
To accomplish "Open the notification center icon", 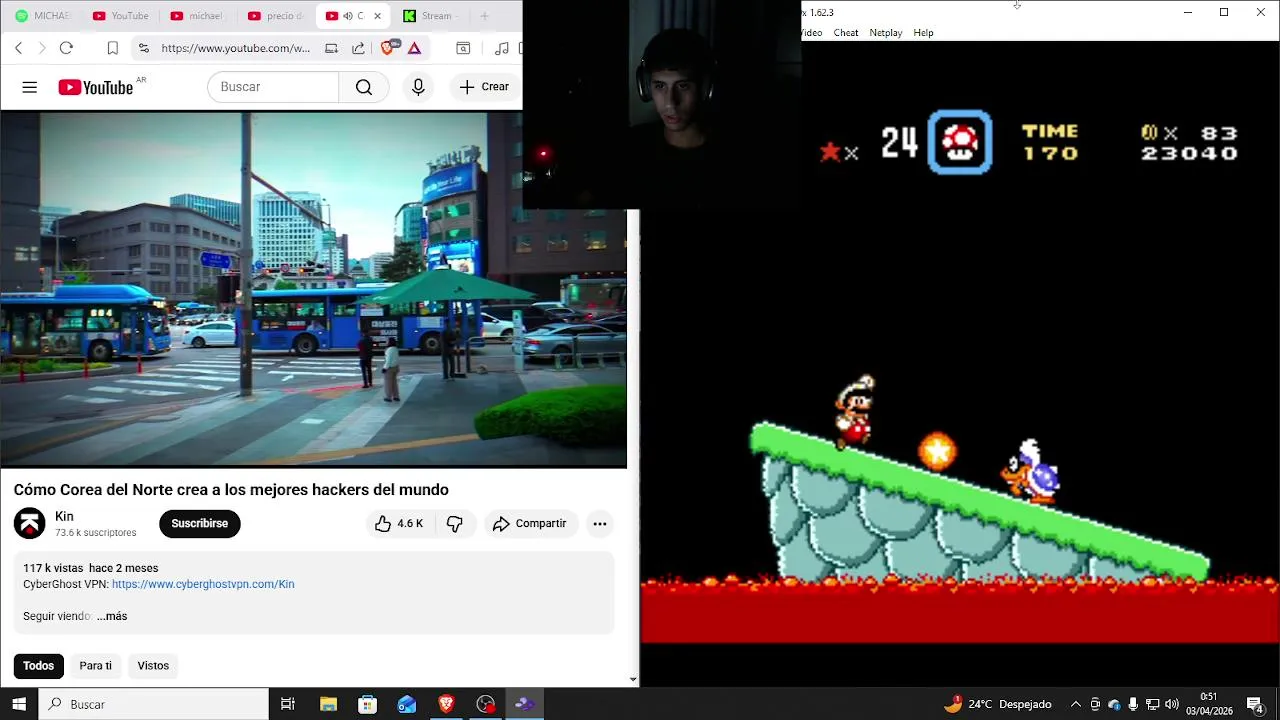I will [1255, 704].
